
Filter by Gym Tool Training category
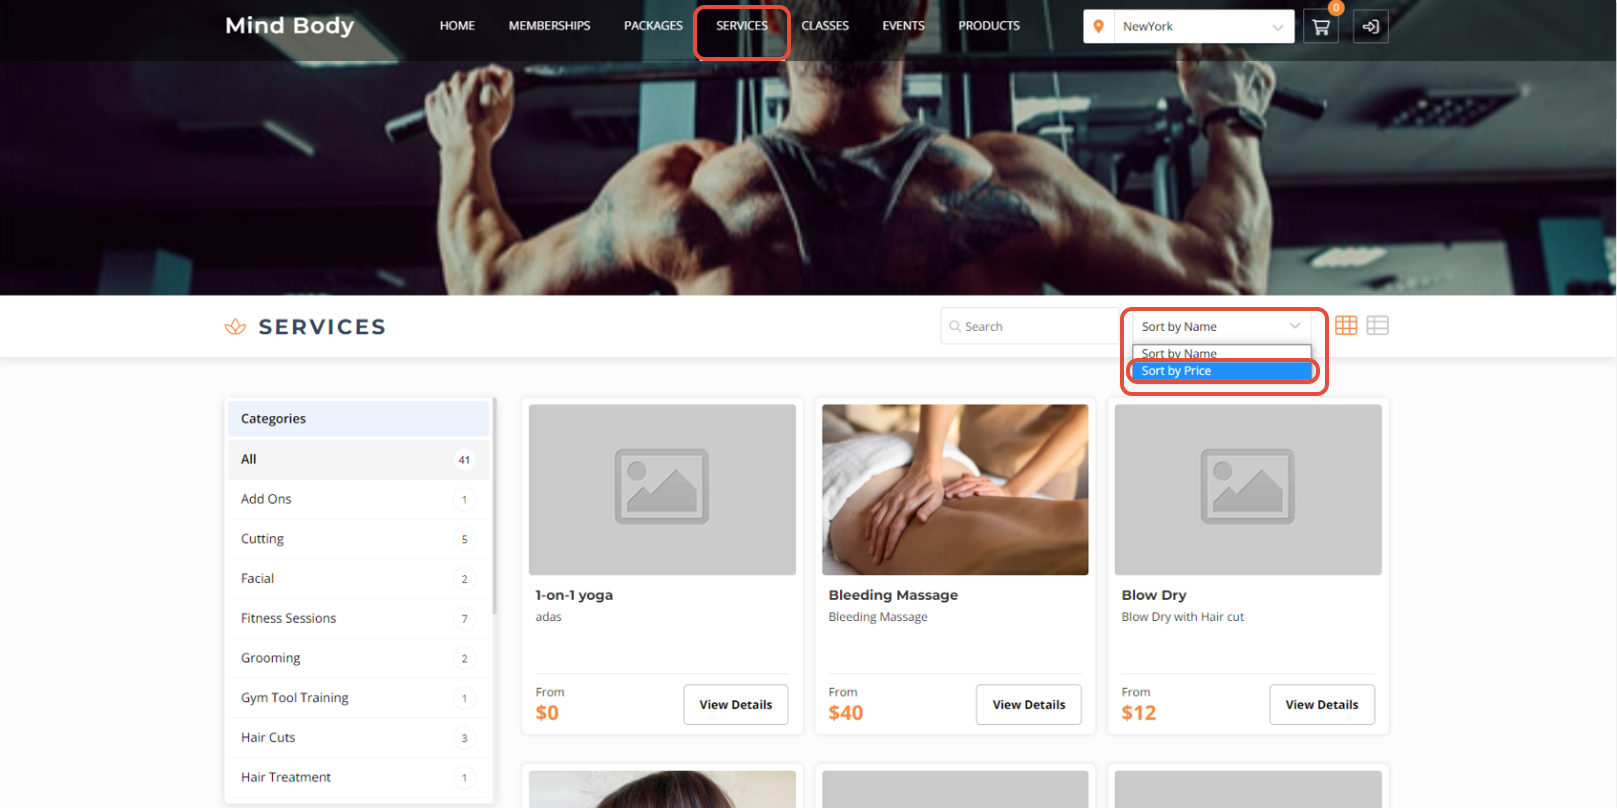point(358,698)
